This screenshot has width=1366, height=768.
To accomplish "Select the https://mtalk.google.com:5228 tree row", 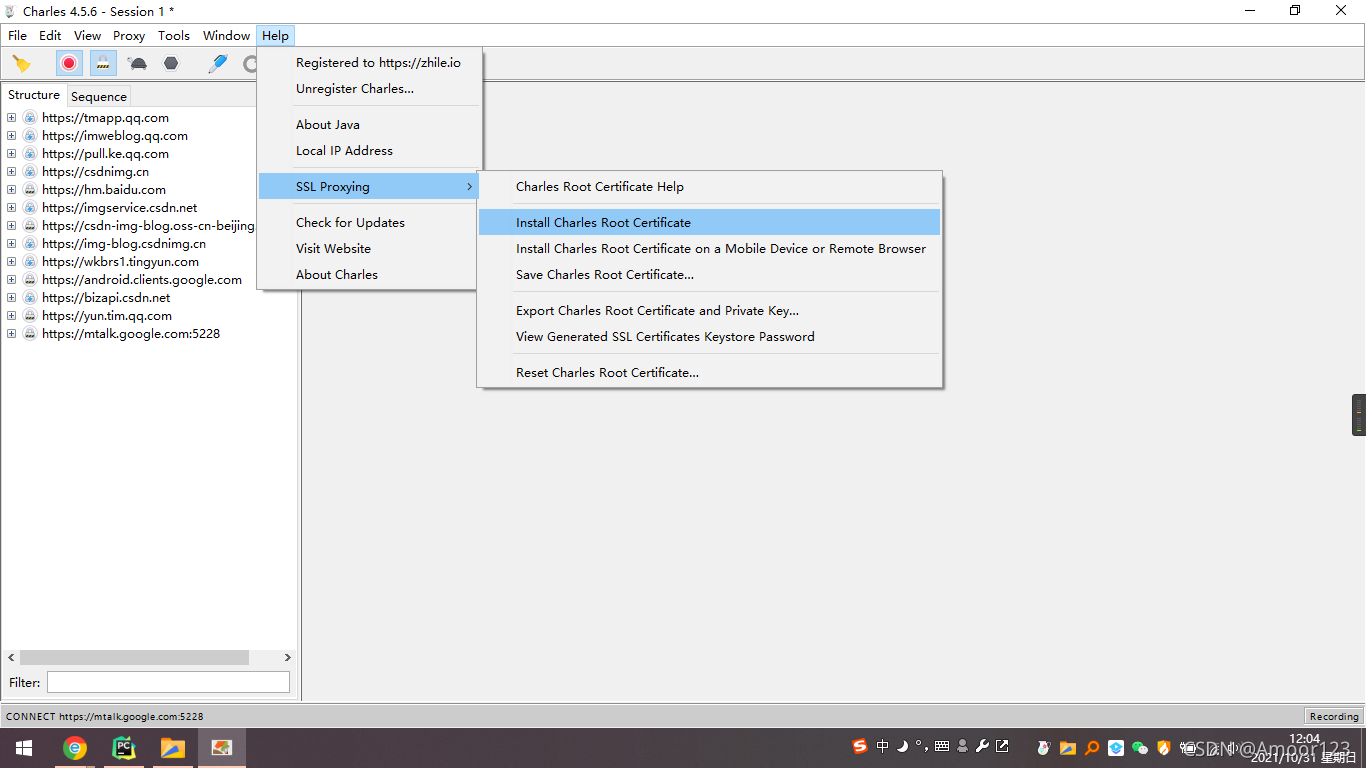I will tap(131, 334).
